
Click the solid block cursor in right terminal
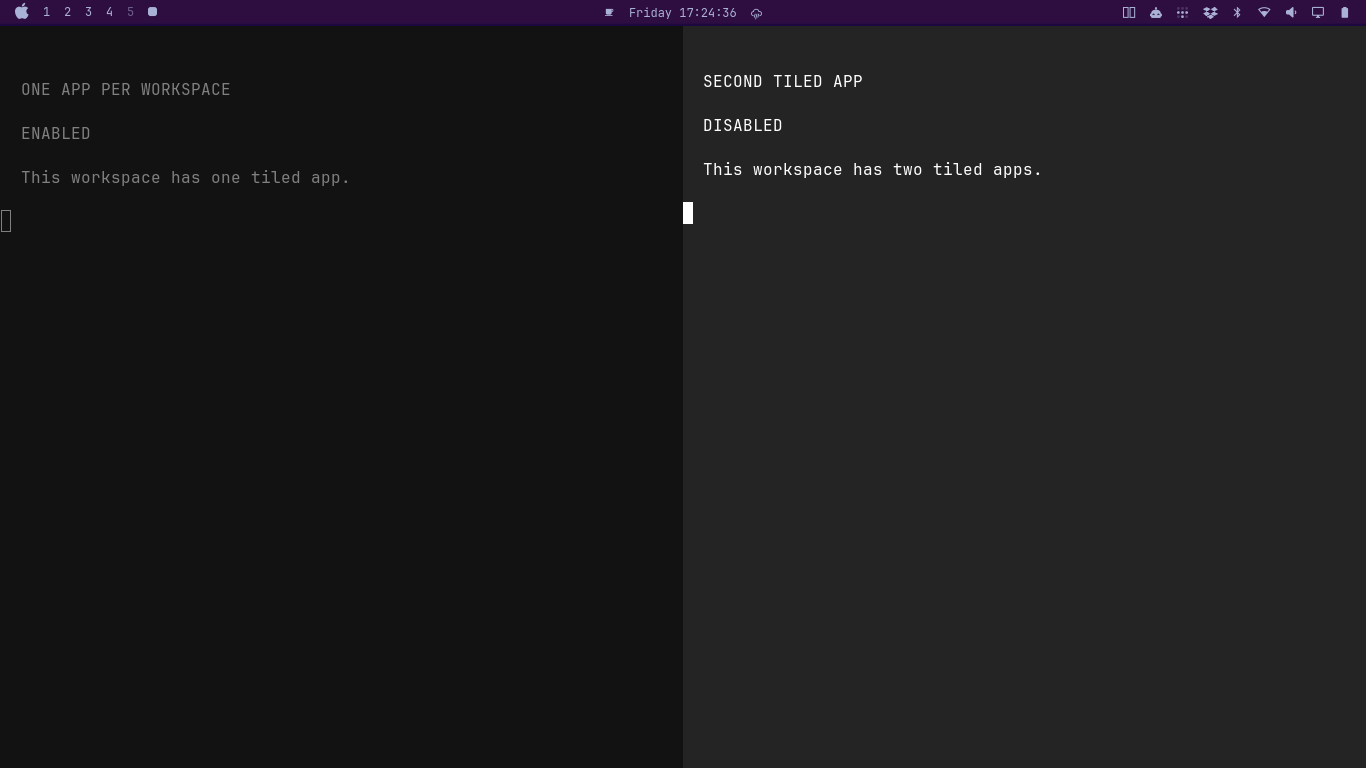click(x=688, y=213)
